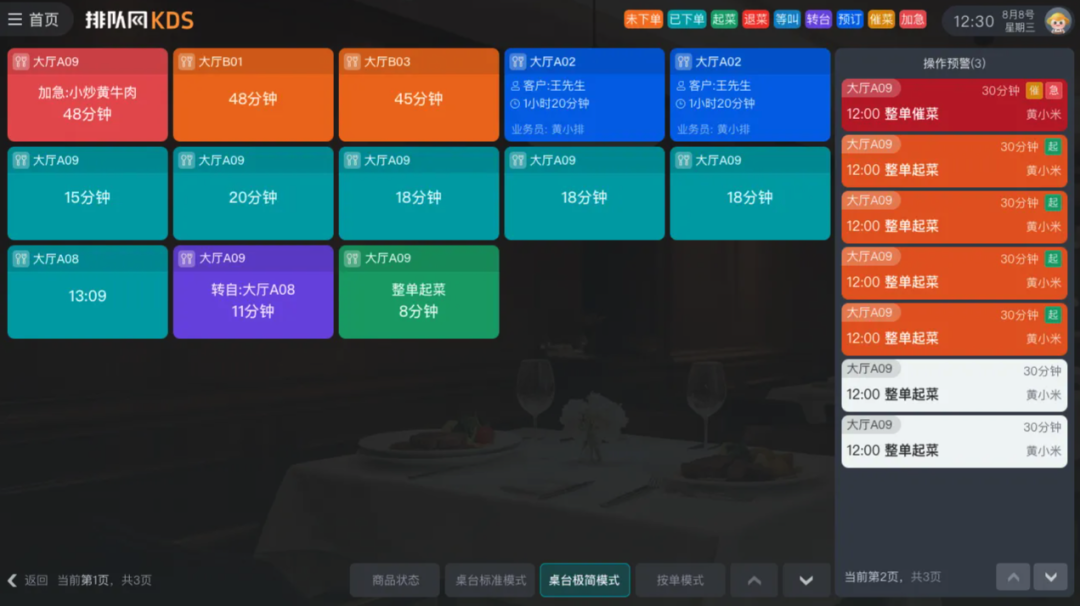Click the table icon on the 大厅B01 card
The width and height of the screenshot is (1080, 606).
coord(187,61)
